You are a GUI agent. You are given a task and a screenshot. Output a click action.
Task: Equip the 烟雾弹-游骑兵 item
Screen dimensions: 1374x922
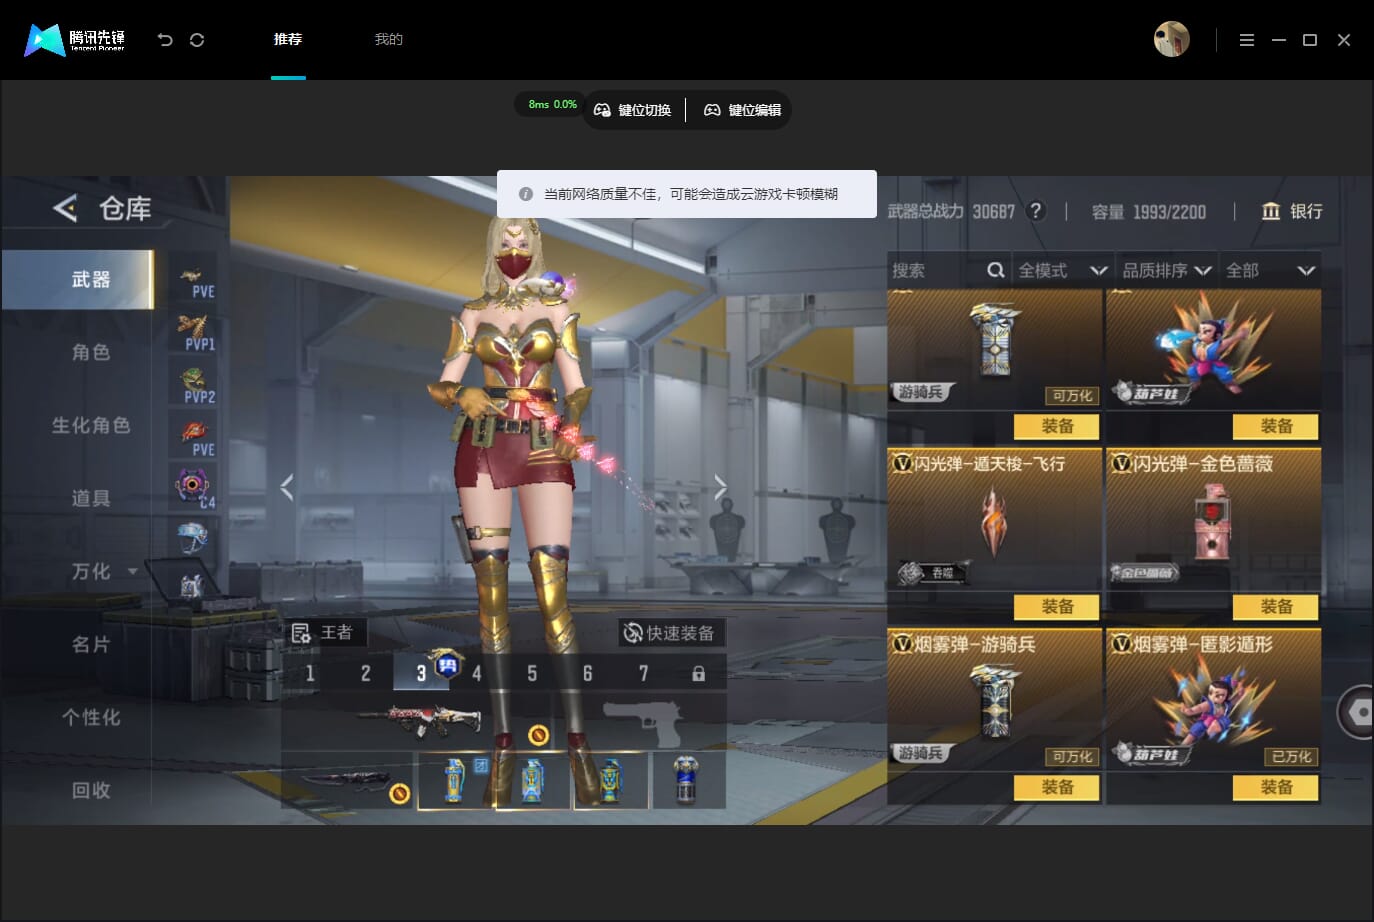point(1057,788)
